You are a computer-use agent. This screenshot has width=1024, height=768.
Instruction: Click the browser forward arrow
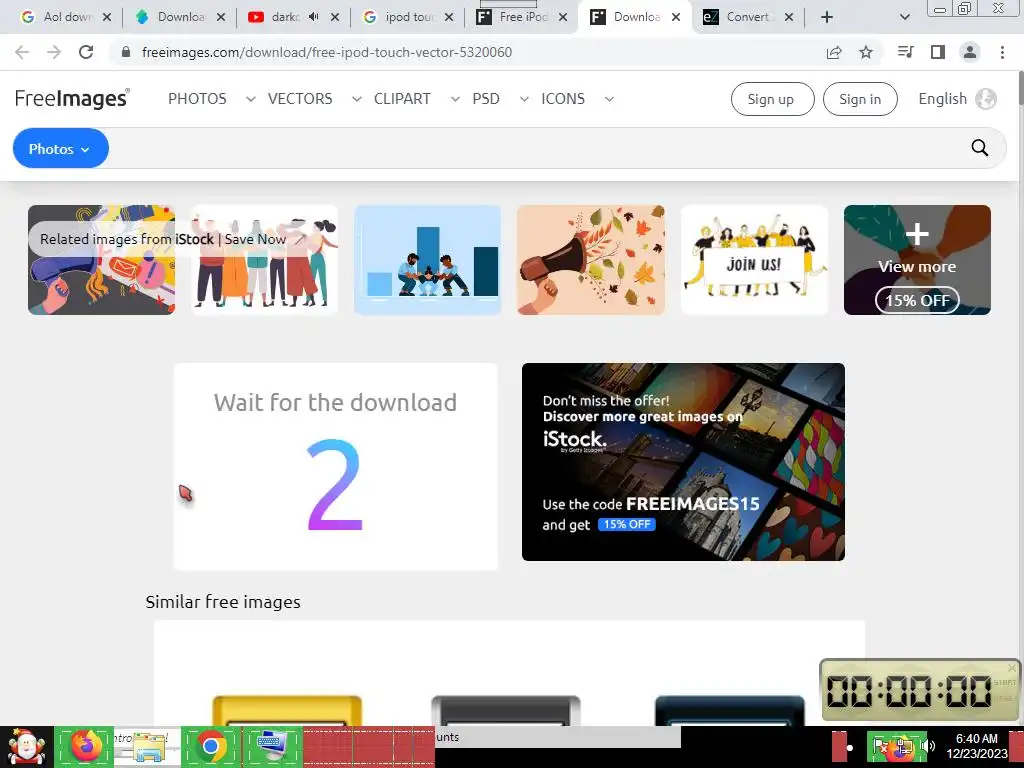[54, 52]
